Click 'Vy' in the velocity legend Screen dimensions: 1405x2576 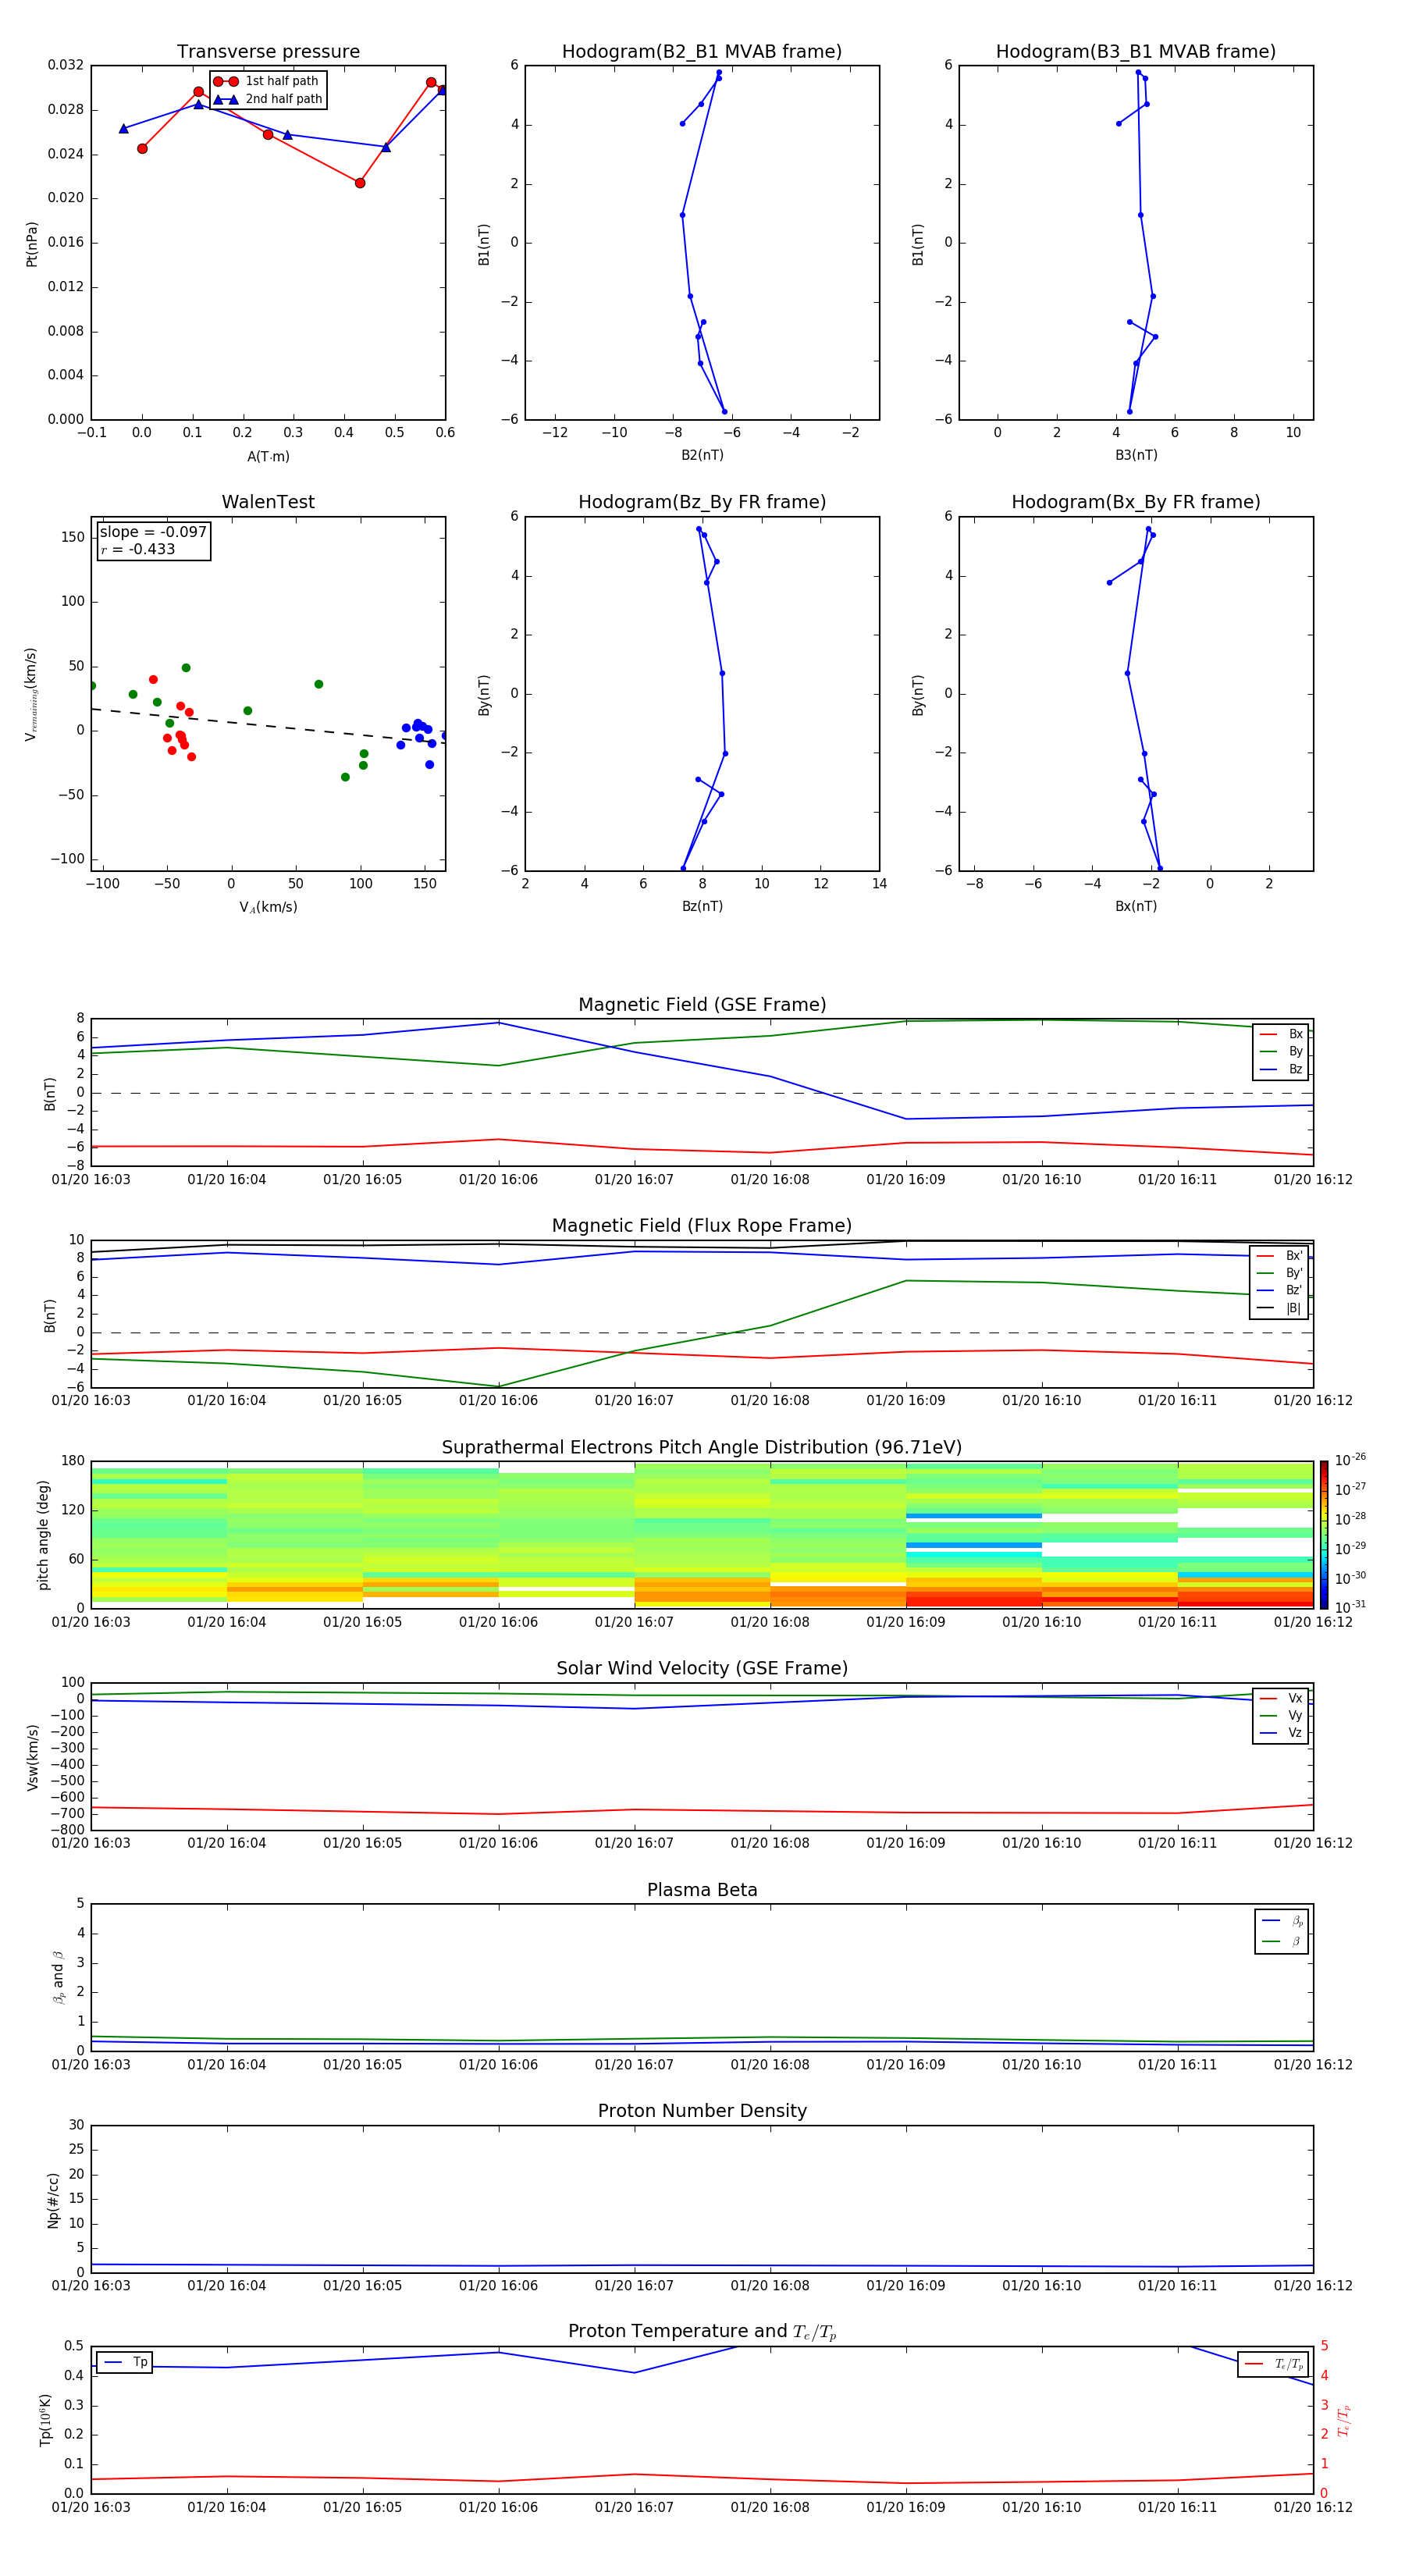(1295, 1716)
